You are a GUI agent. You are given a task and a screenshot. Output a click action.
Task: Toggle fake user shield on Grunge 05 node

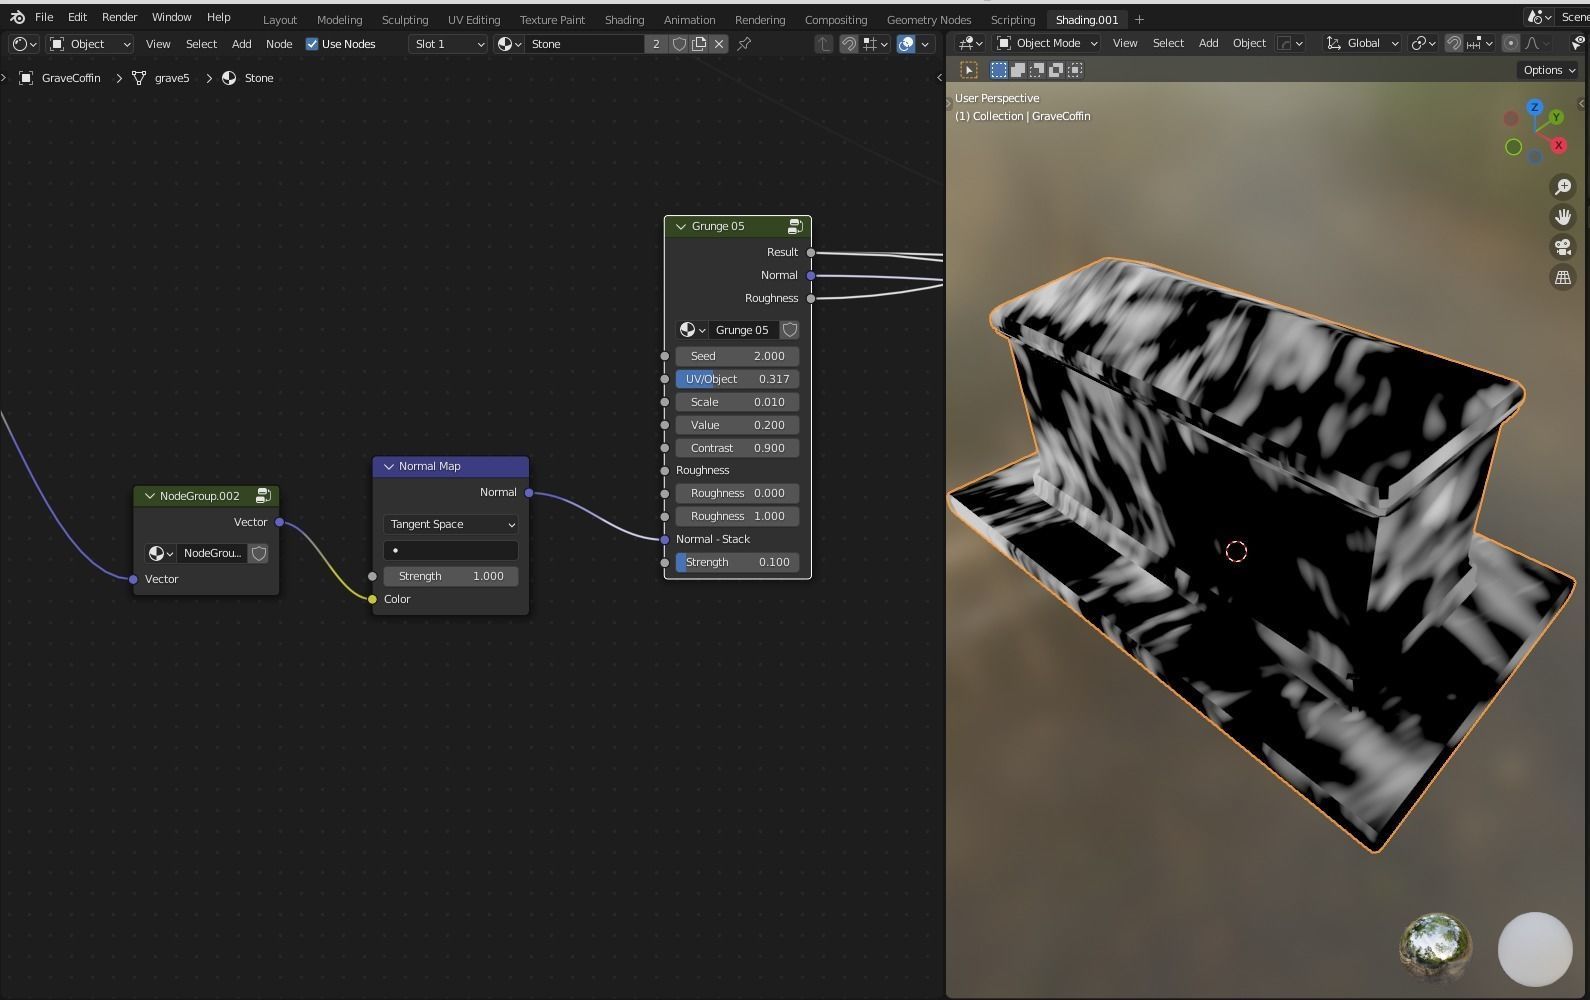click(x=789, y=330)
